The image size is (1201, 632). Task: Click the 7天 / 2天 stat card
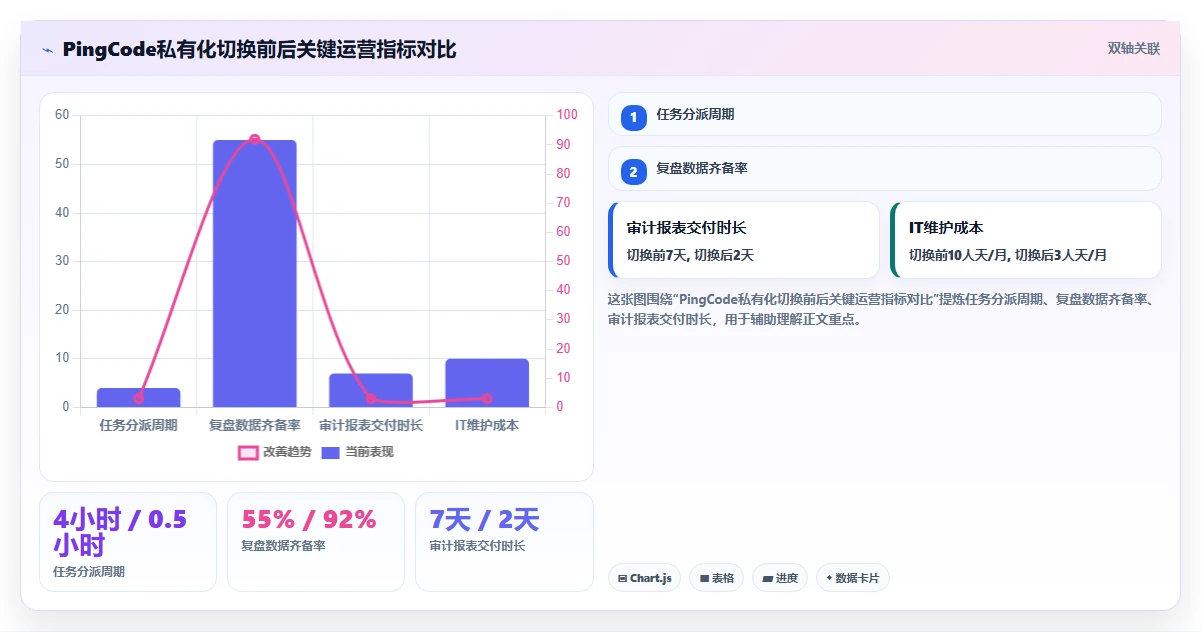(504, 542)
